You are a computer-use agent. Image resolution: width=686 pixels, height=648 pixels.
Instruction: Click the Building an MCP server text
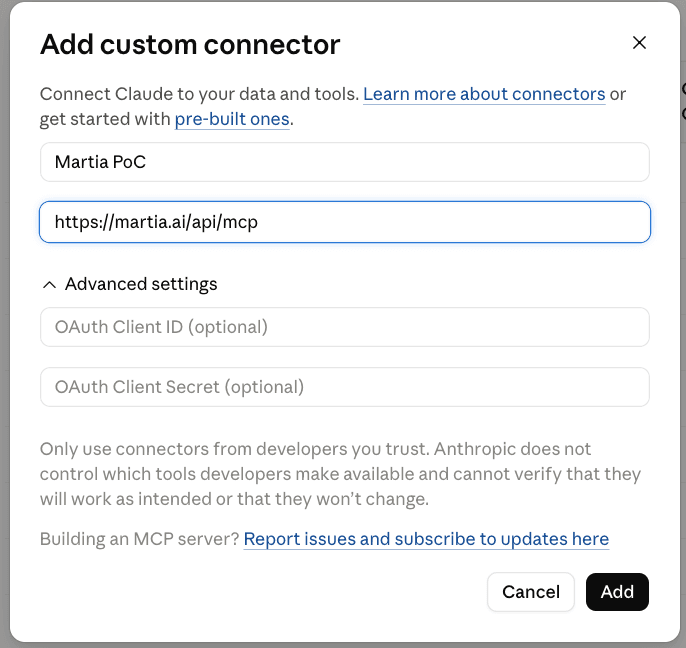click(x=140, y=539)
